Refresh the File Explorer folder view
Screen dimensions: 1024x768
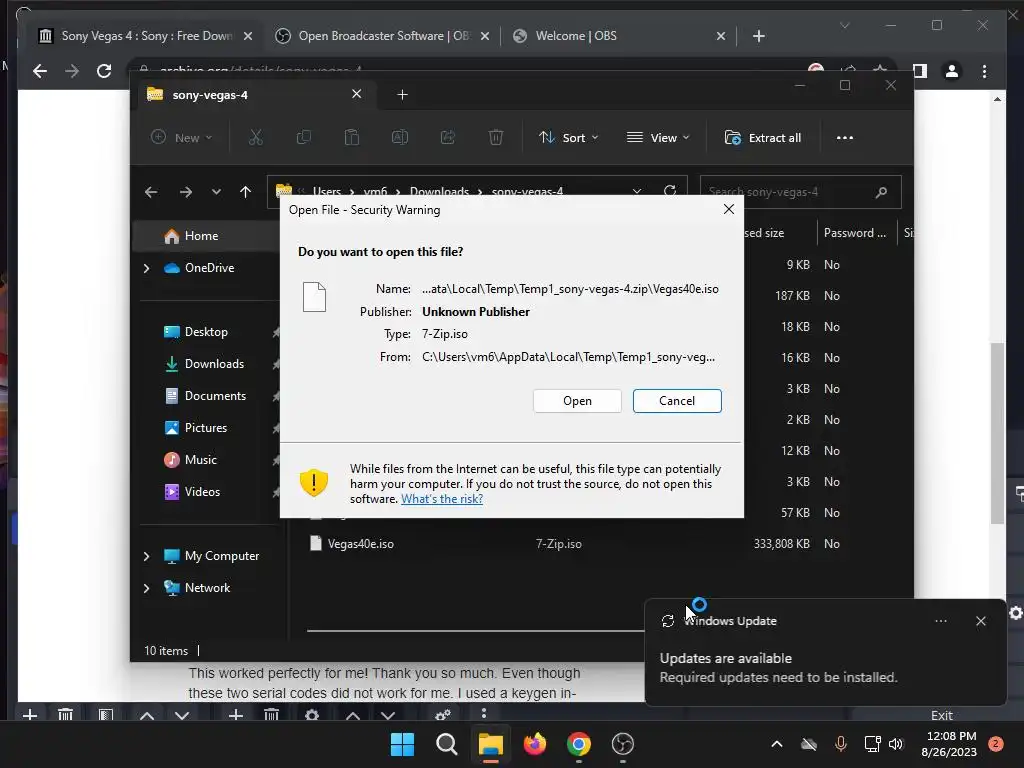click(x=670, y=191)
